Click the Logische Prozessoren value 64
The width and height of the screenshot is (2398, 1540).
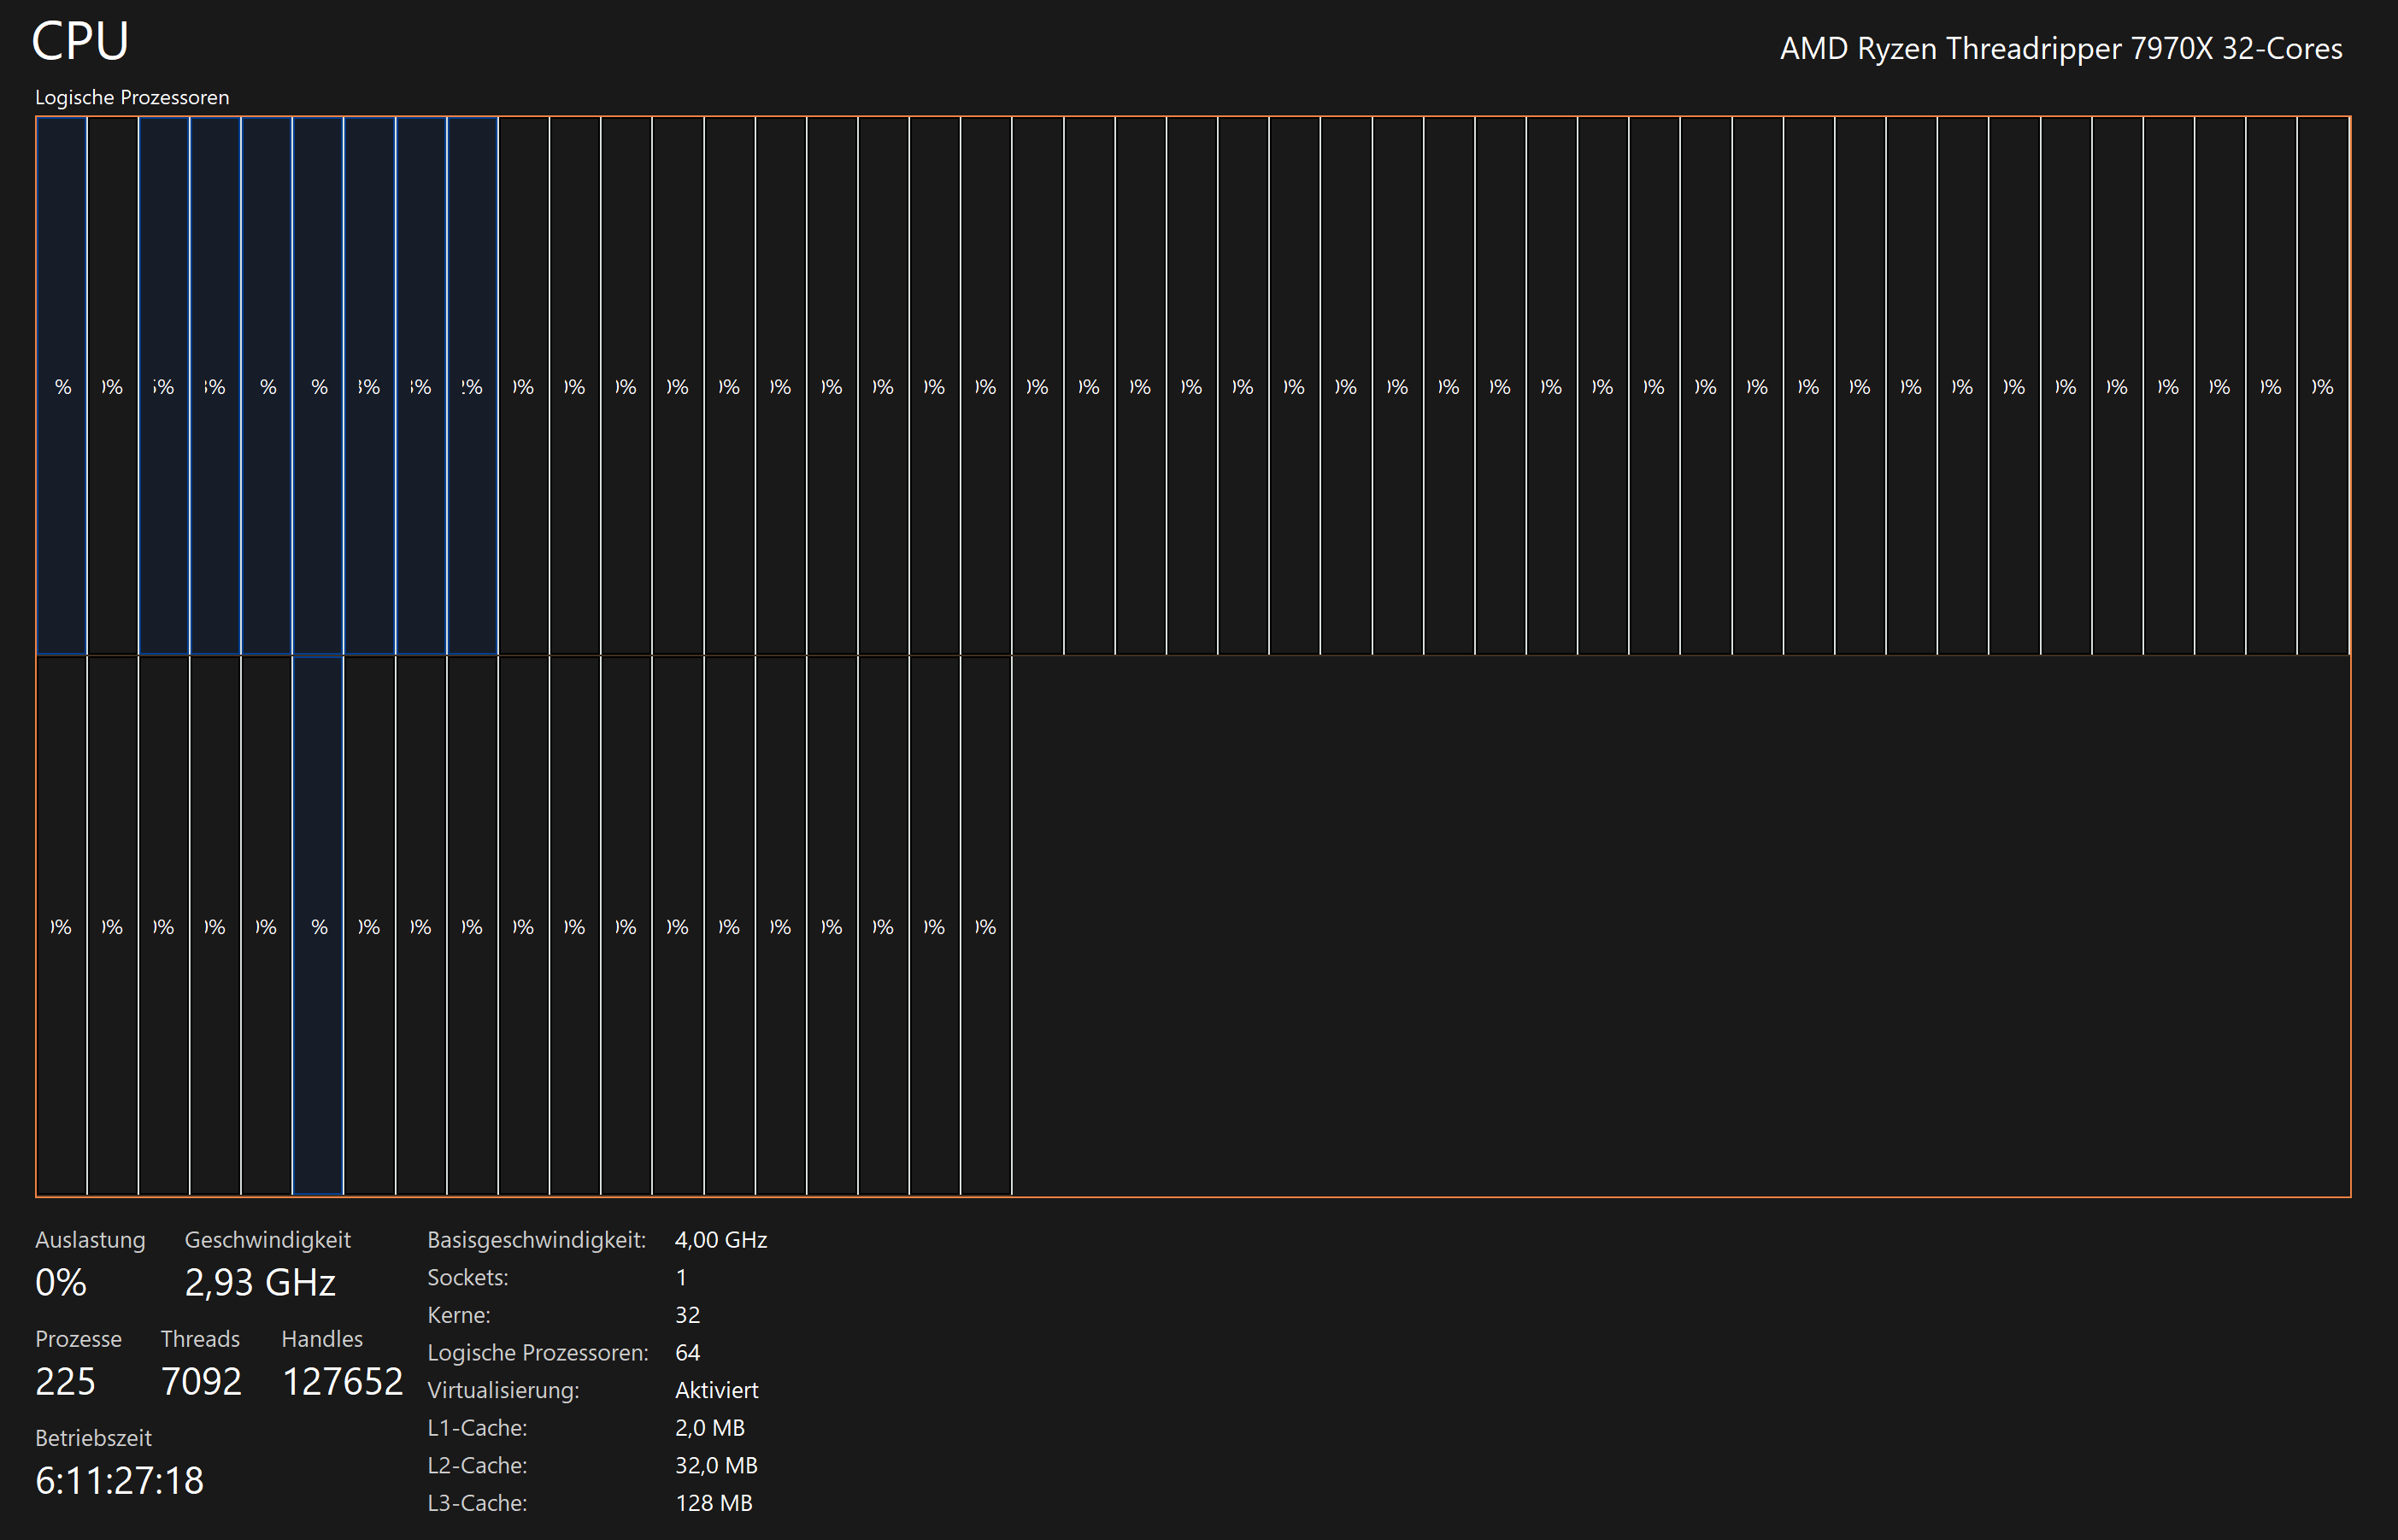(687, 1353)
